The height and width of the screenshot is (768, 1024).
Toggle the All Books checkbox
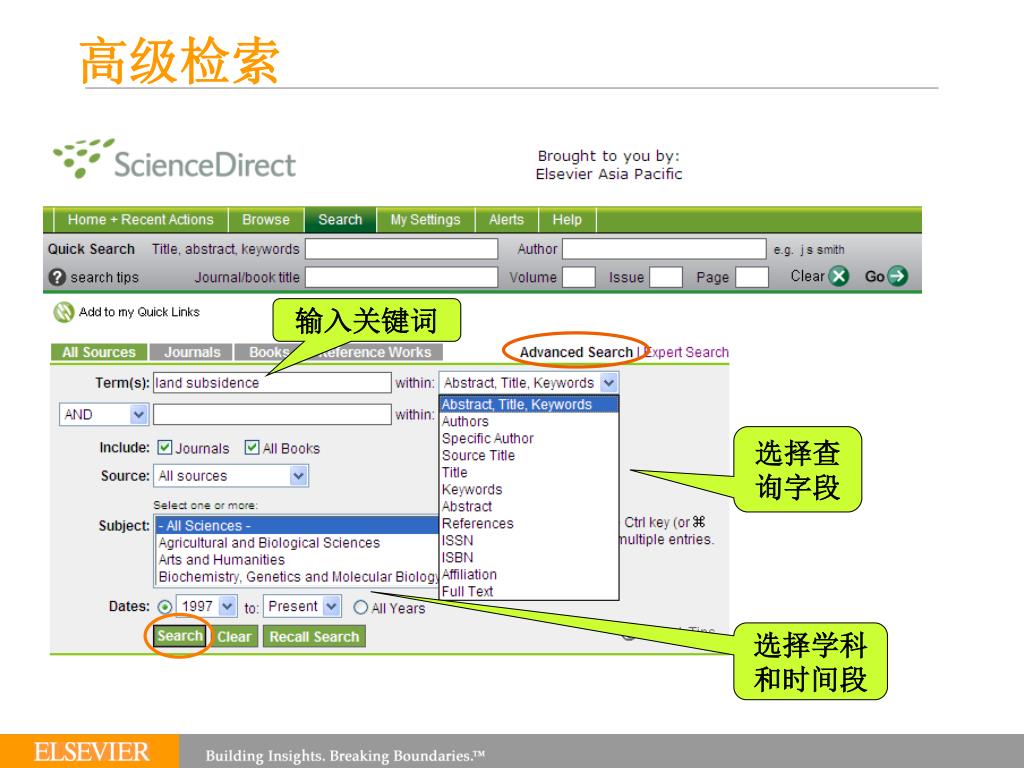tap(251, 447)
